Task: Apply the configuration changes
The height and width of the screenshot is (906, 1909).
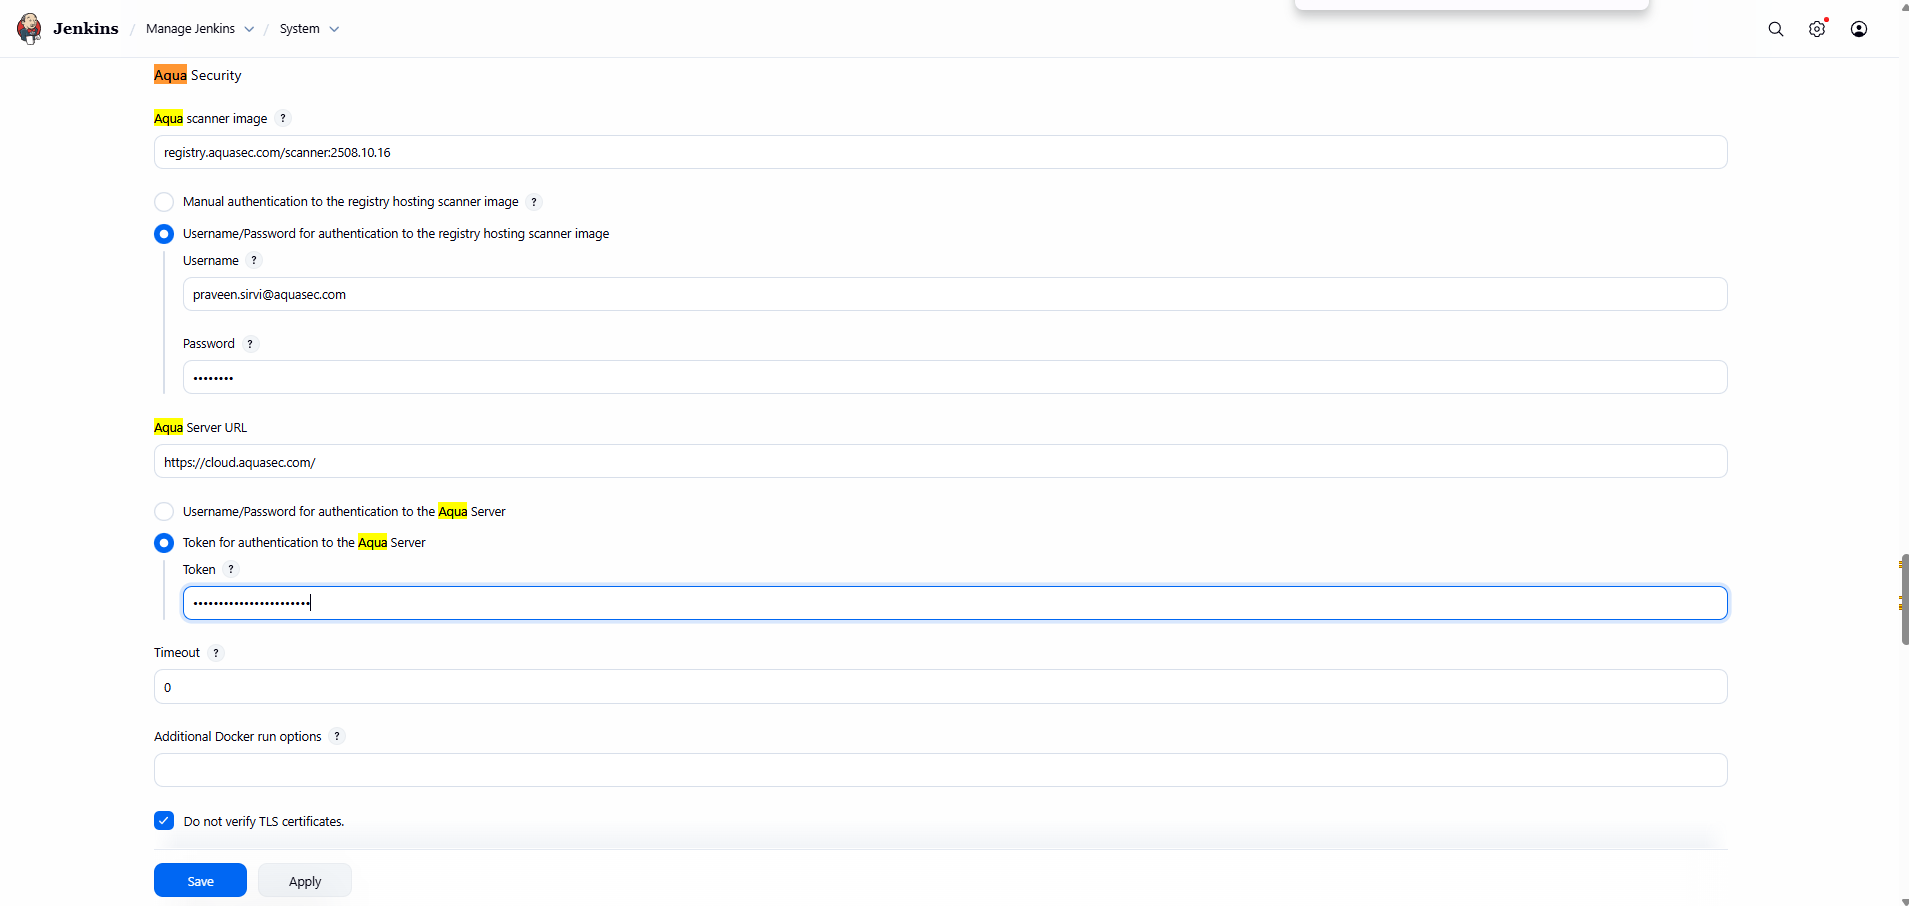Action: coord(305,880)
